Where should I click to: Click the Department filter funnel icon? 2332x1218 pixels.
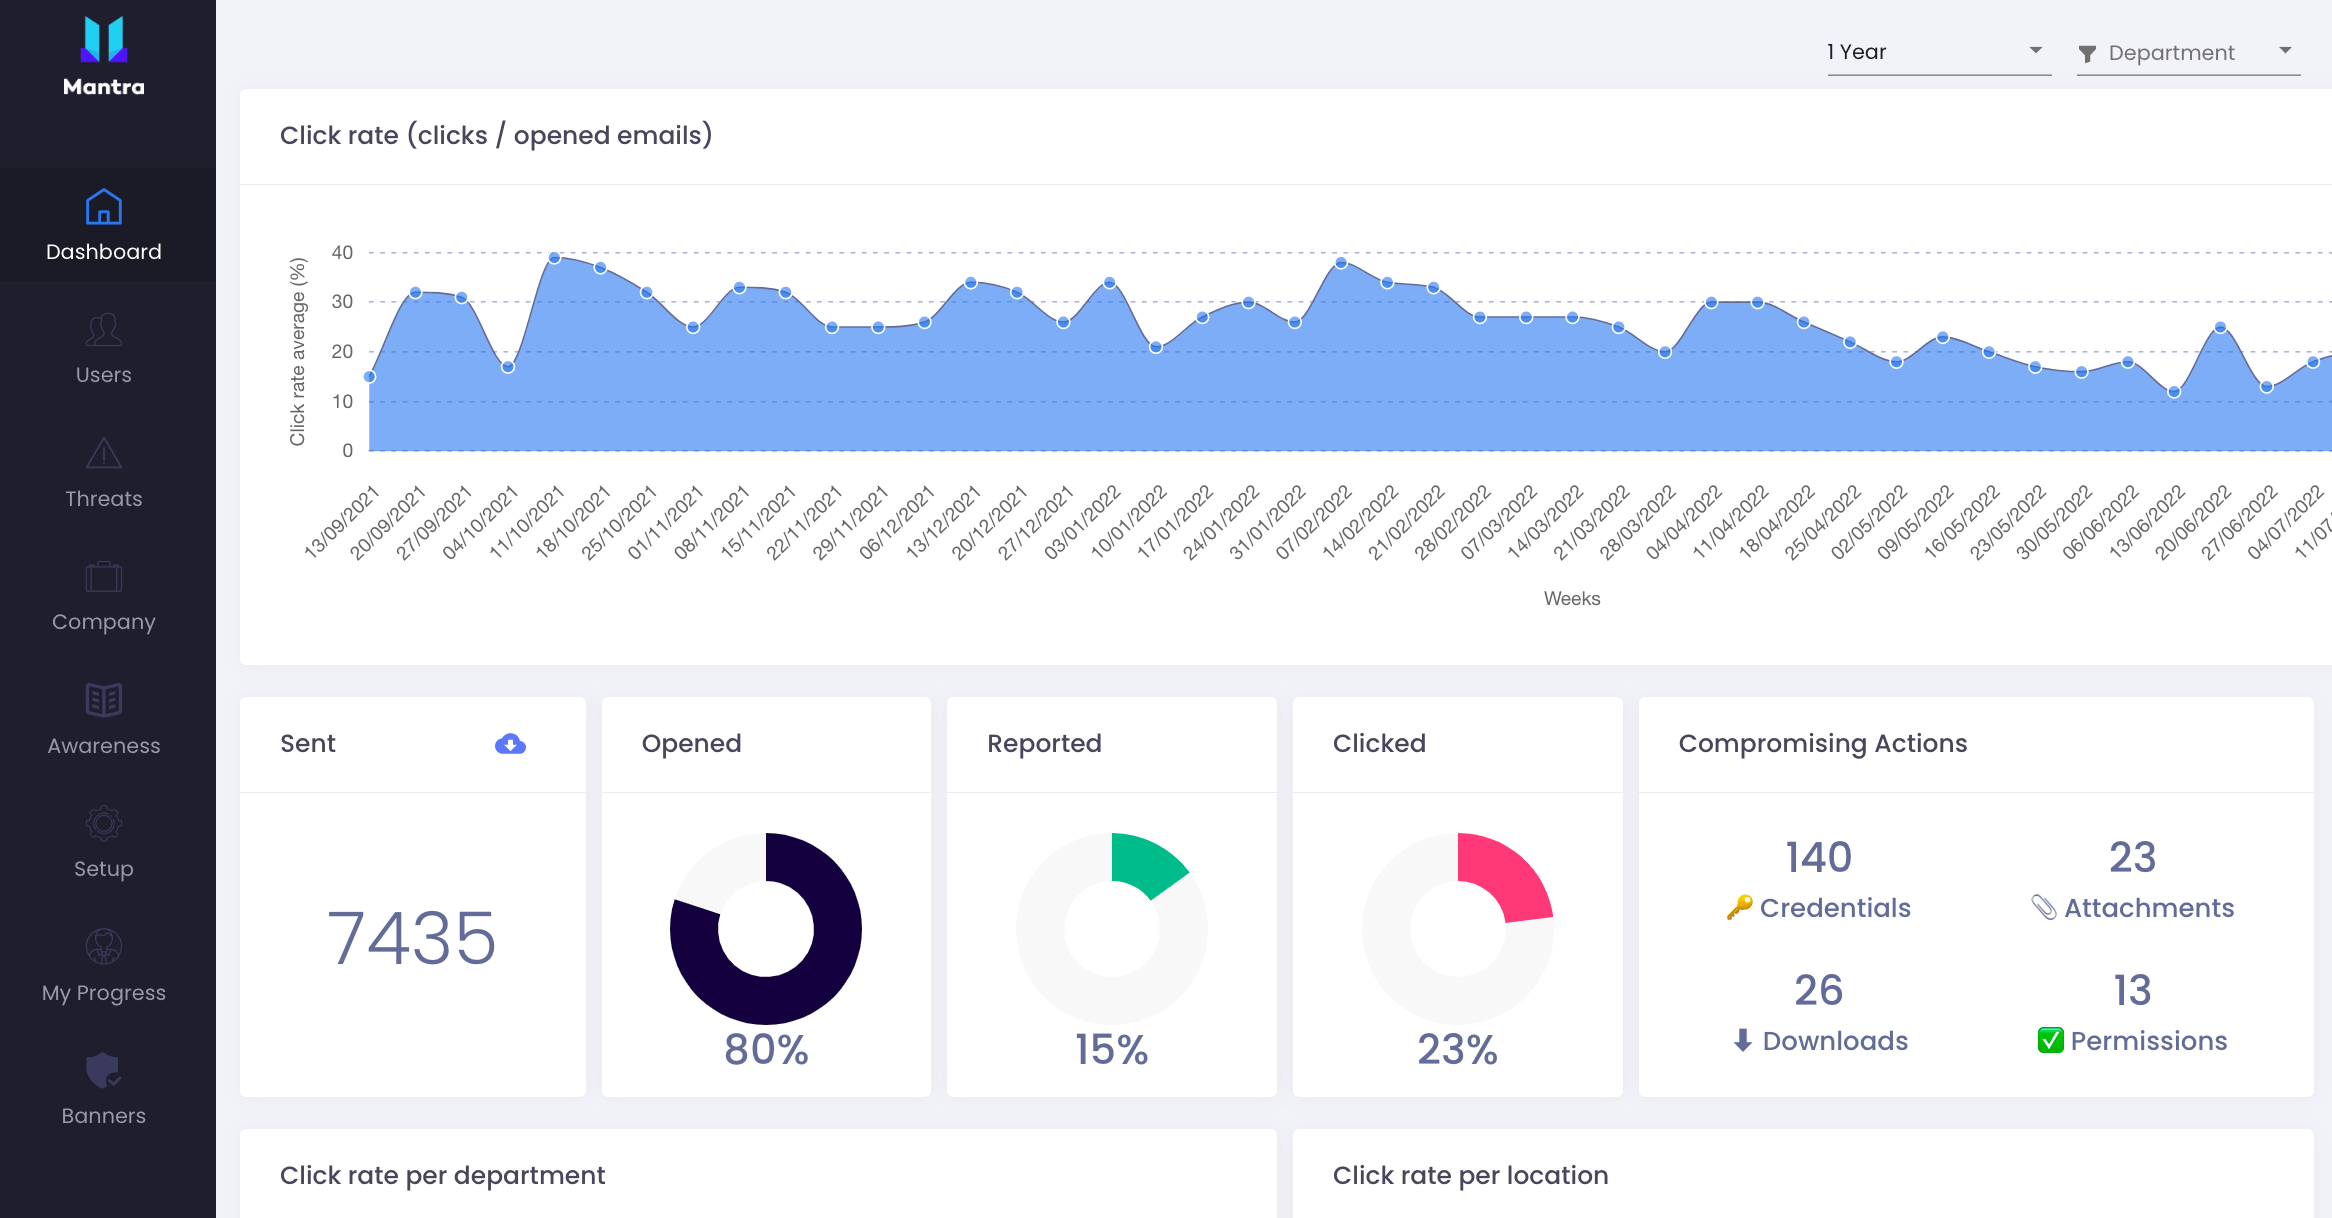2087,54
